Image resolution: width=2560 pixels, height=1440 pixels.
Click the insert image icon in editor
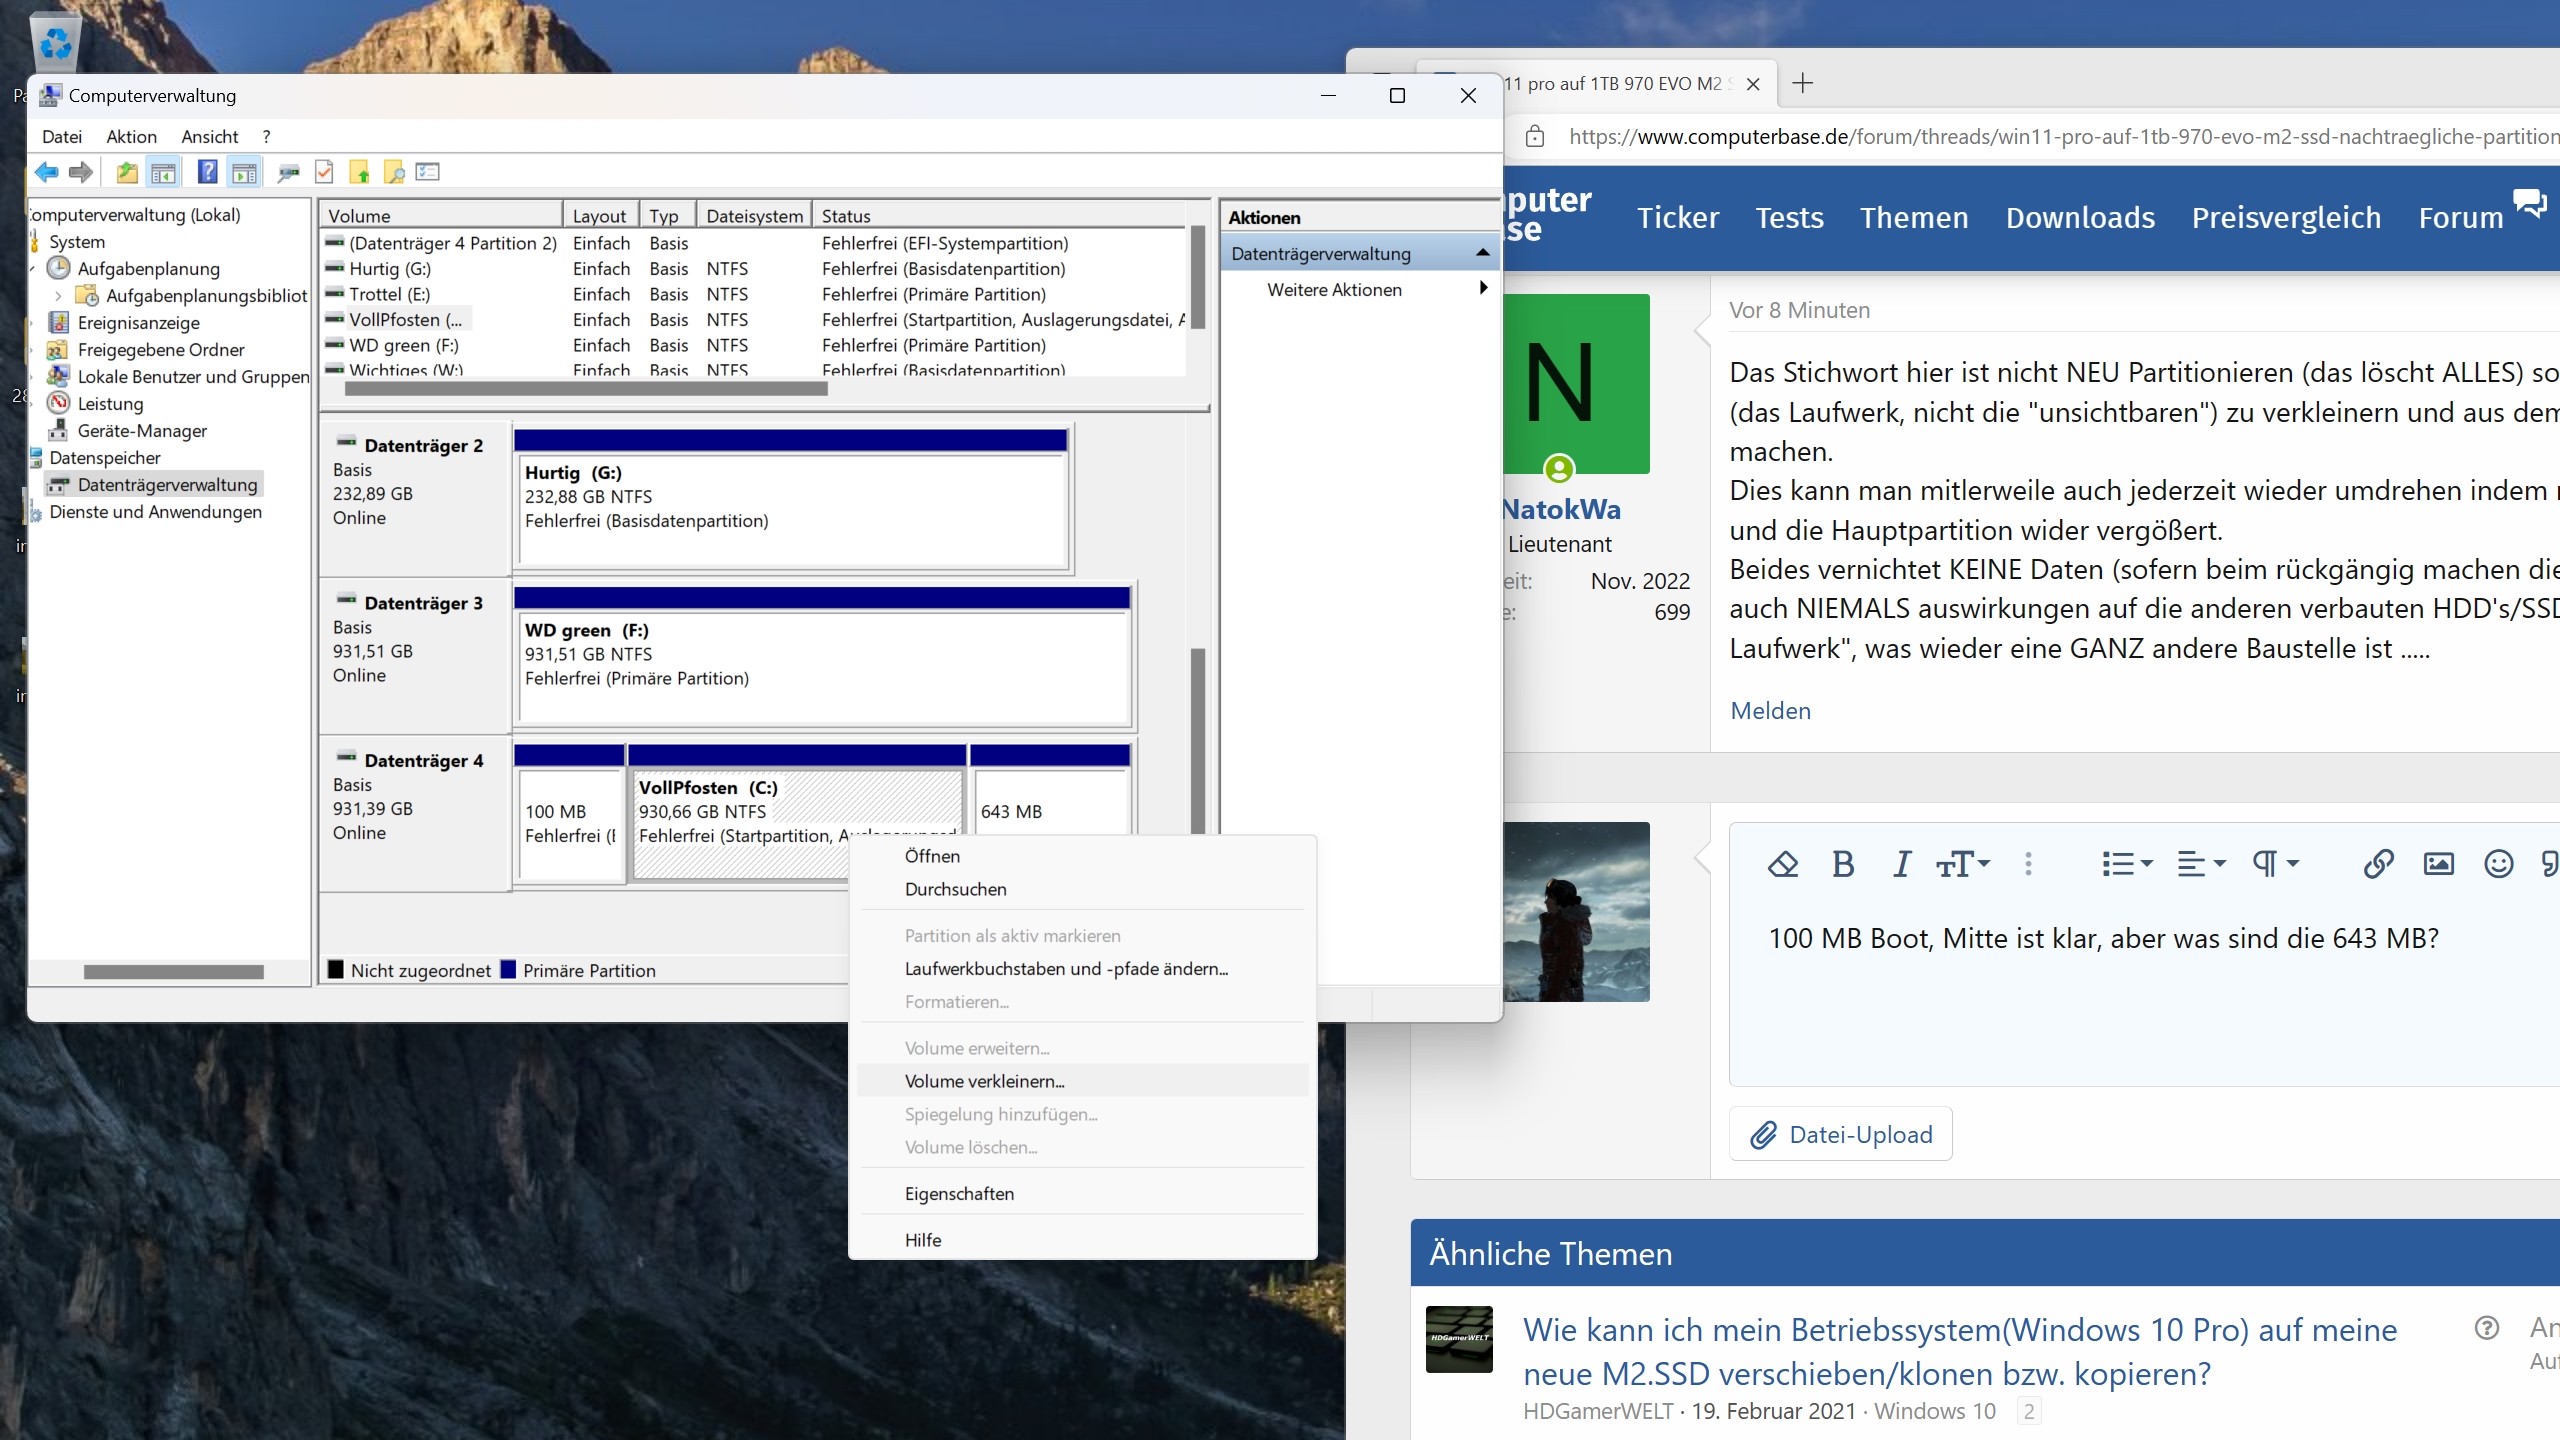coord(2438,864)
